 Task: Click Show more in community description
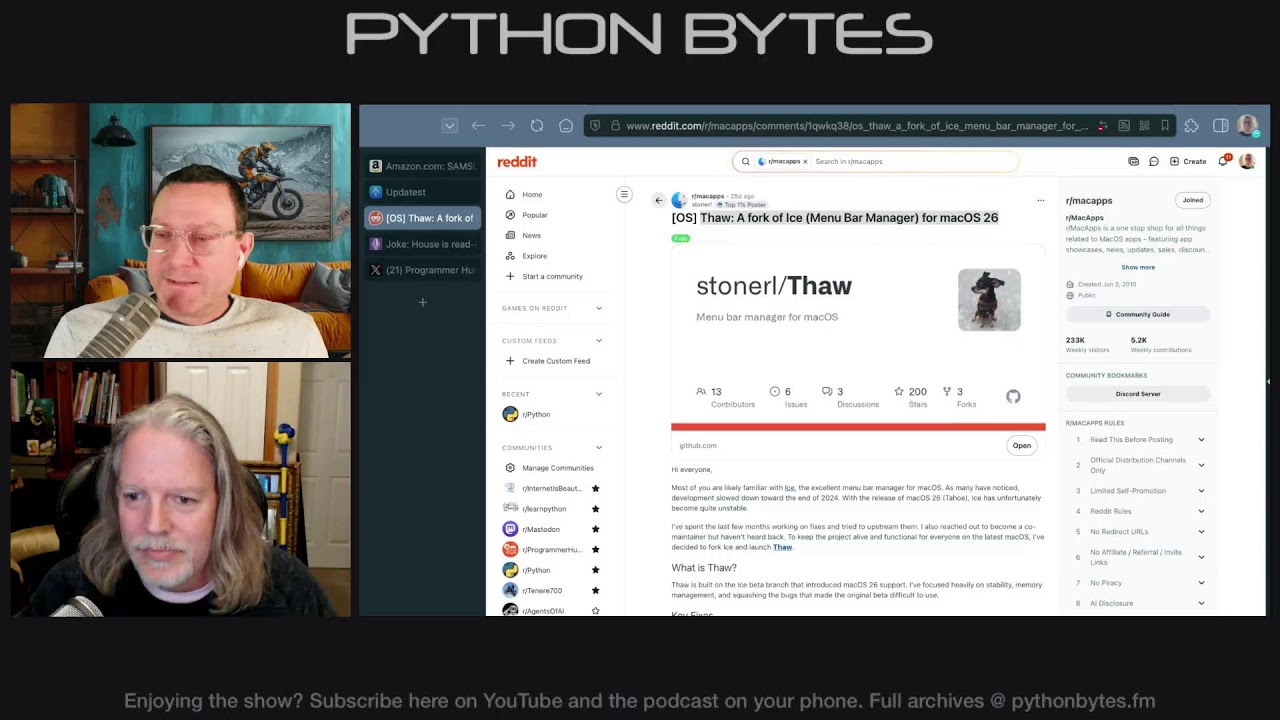pos(1138,267)
